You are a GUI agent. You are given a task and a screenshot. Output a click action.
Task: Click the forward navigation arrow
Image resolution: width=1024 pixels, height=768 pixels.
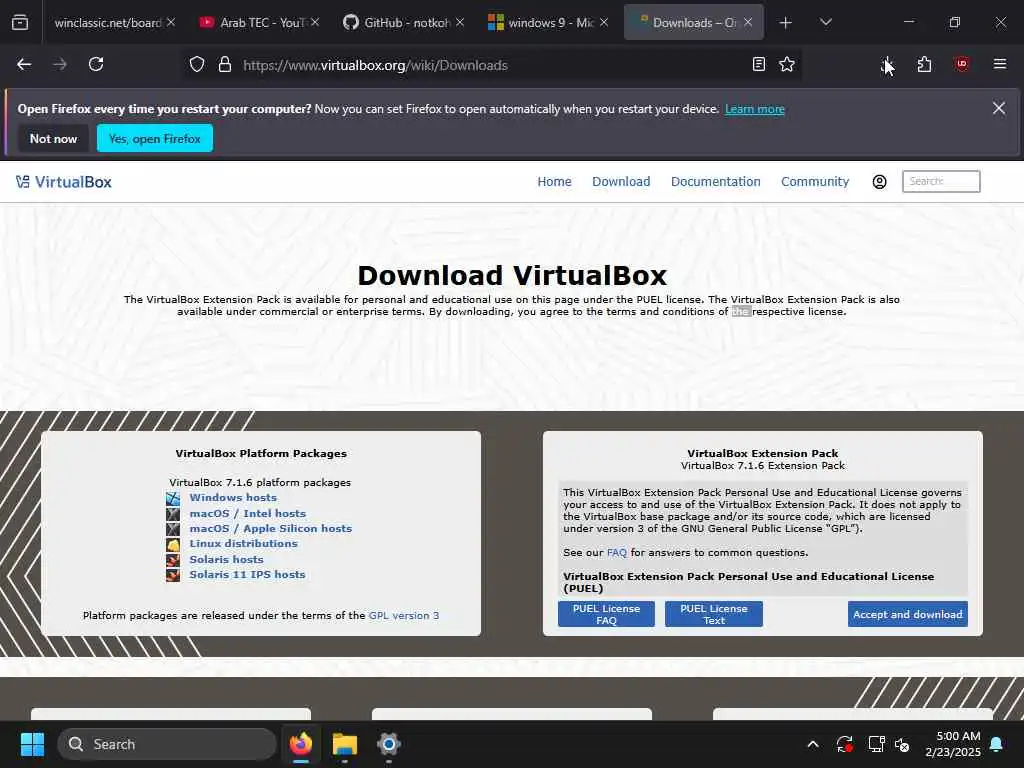coord(60,65)
